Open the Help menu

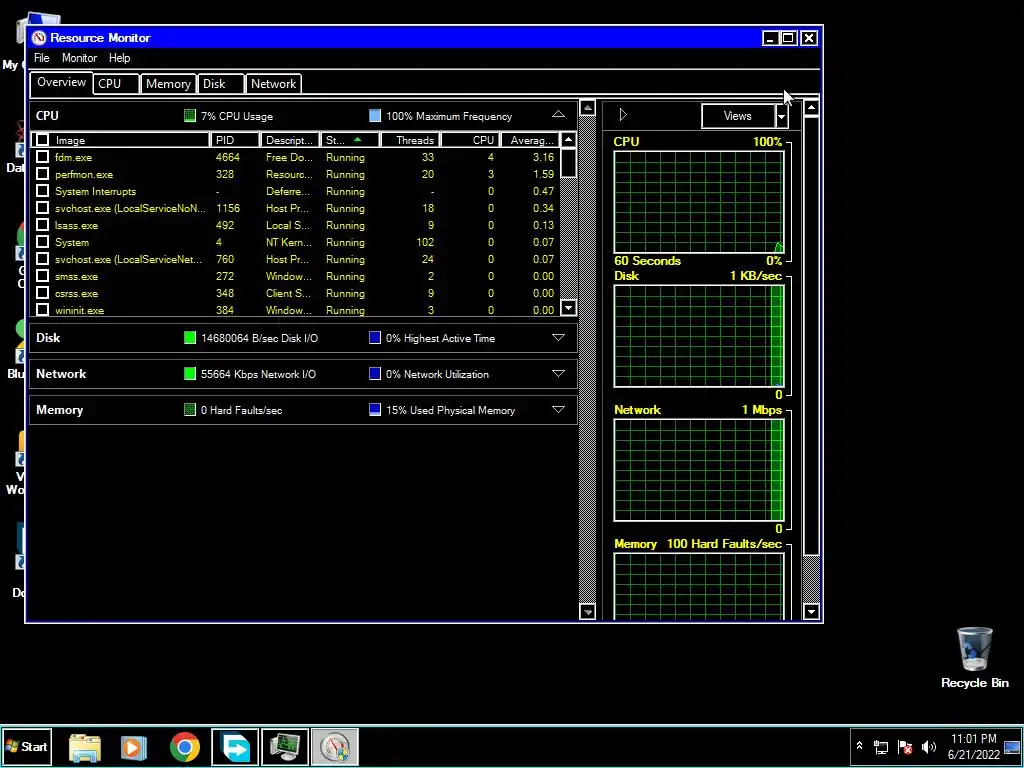120,58
